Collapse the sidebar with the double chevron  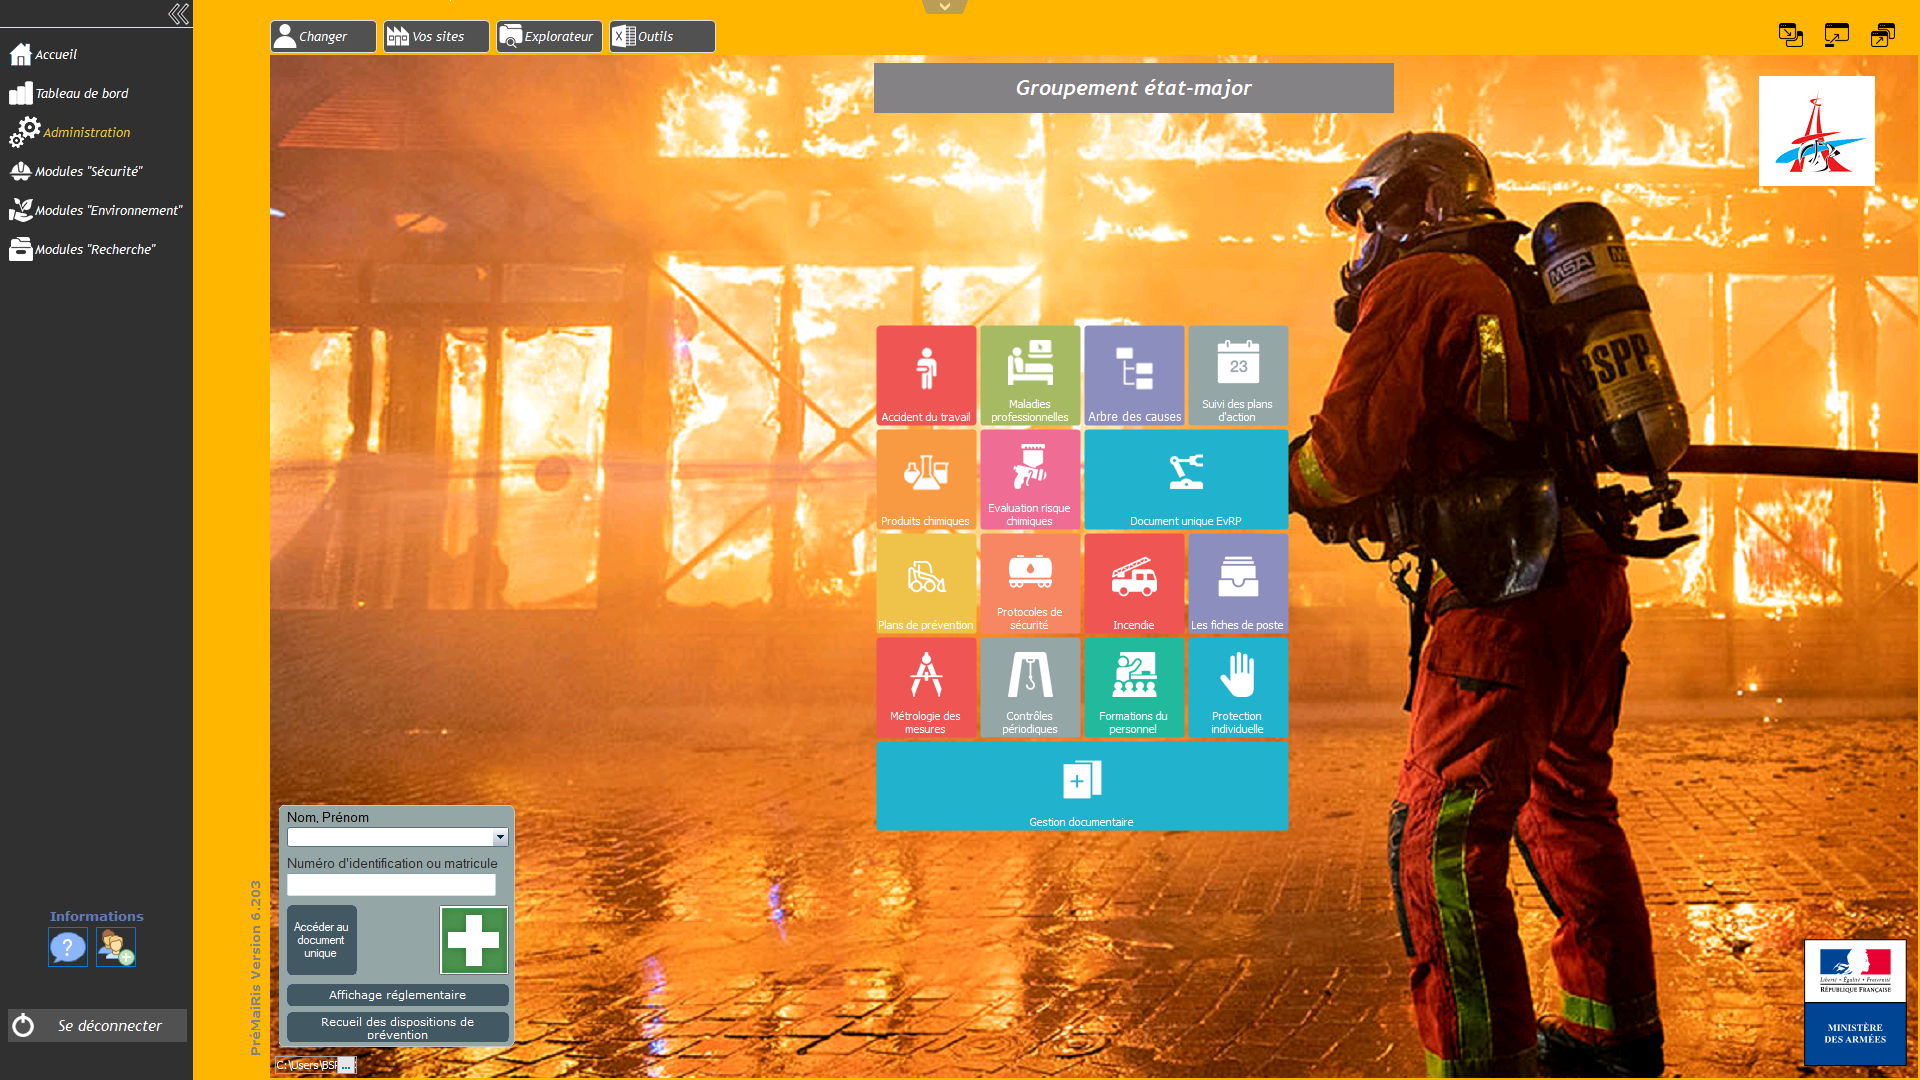179,14
